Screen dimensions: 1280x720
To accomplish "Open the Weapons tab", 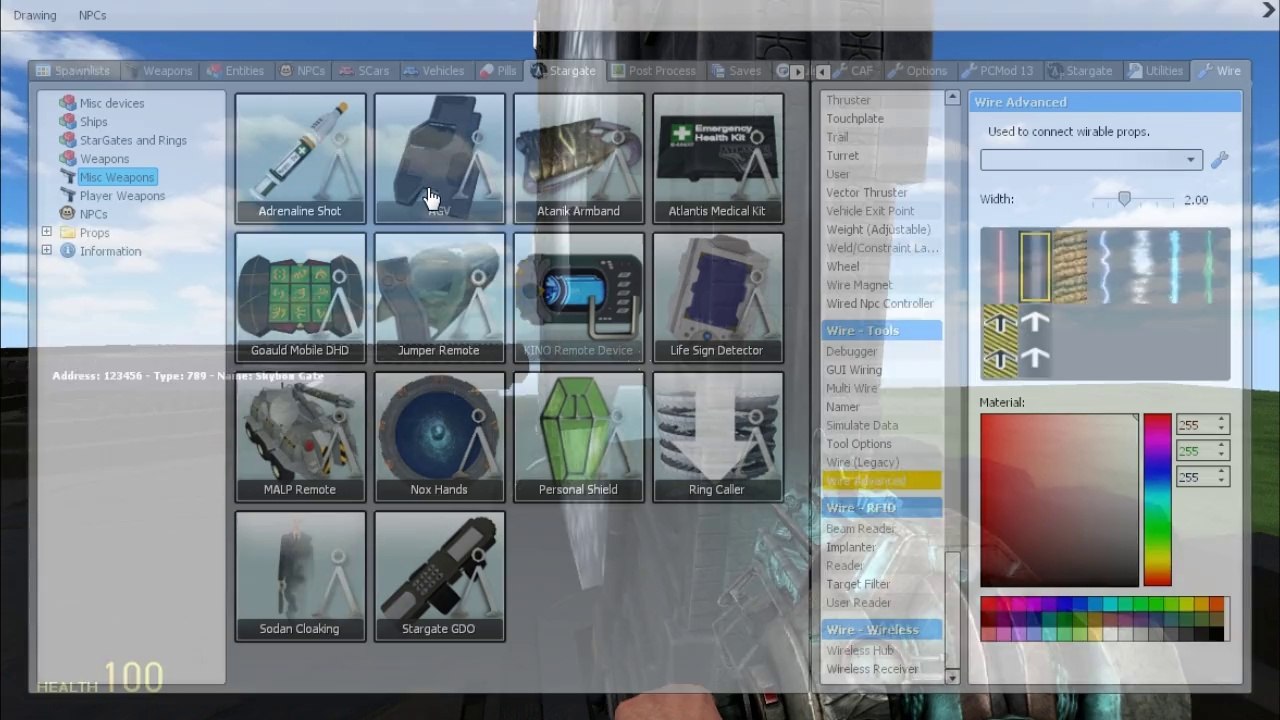I will pos(158,71).
